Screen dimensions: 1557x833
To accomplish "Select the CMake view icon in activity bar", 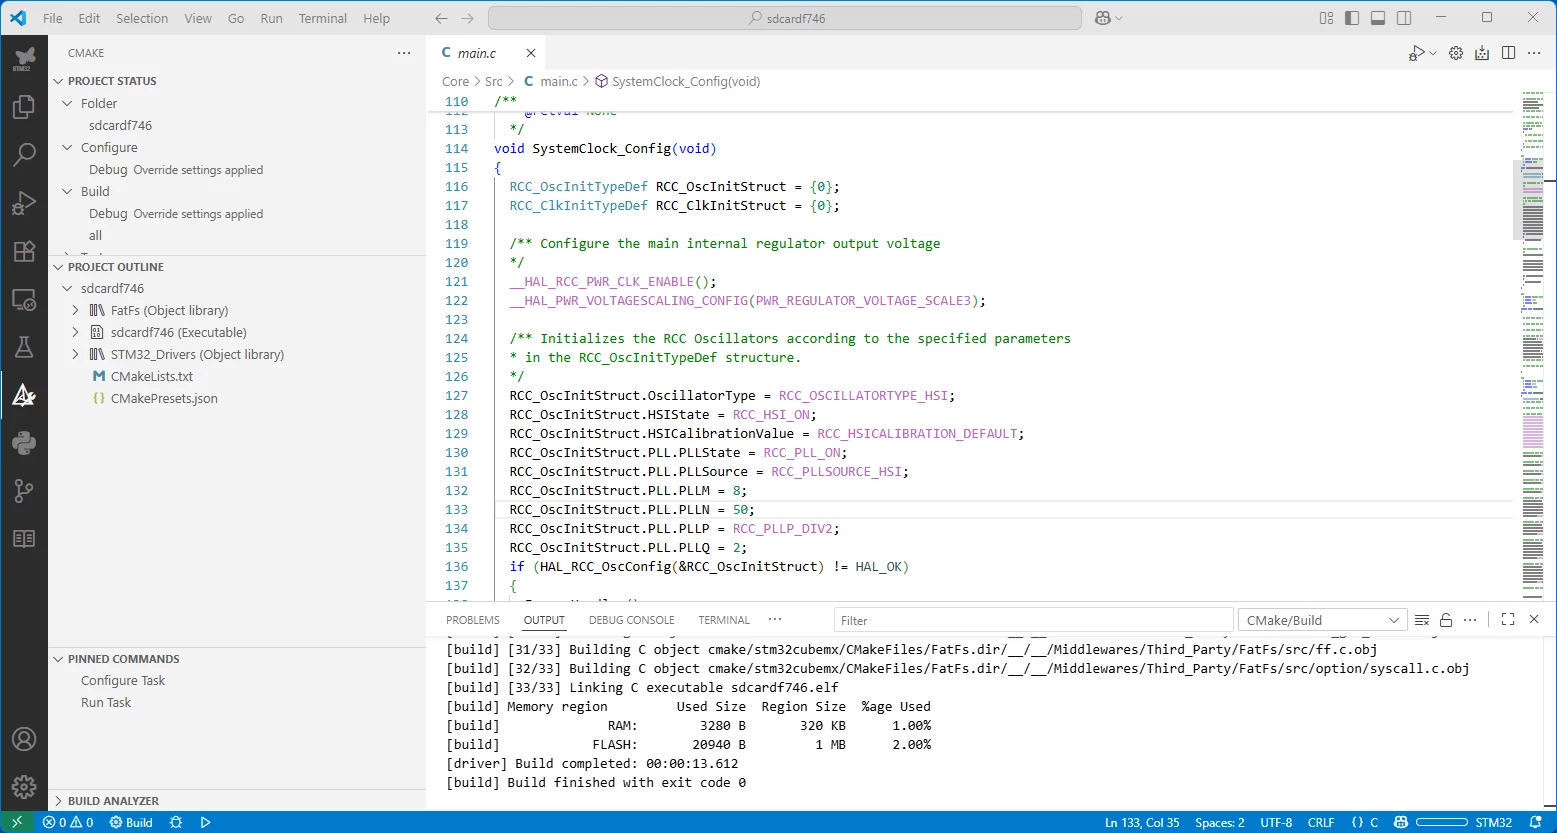I will tap(24, 395).
